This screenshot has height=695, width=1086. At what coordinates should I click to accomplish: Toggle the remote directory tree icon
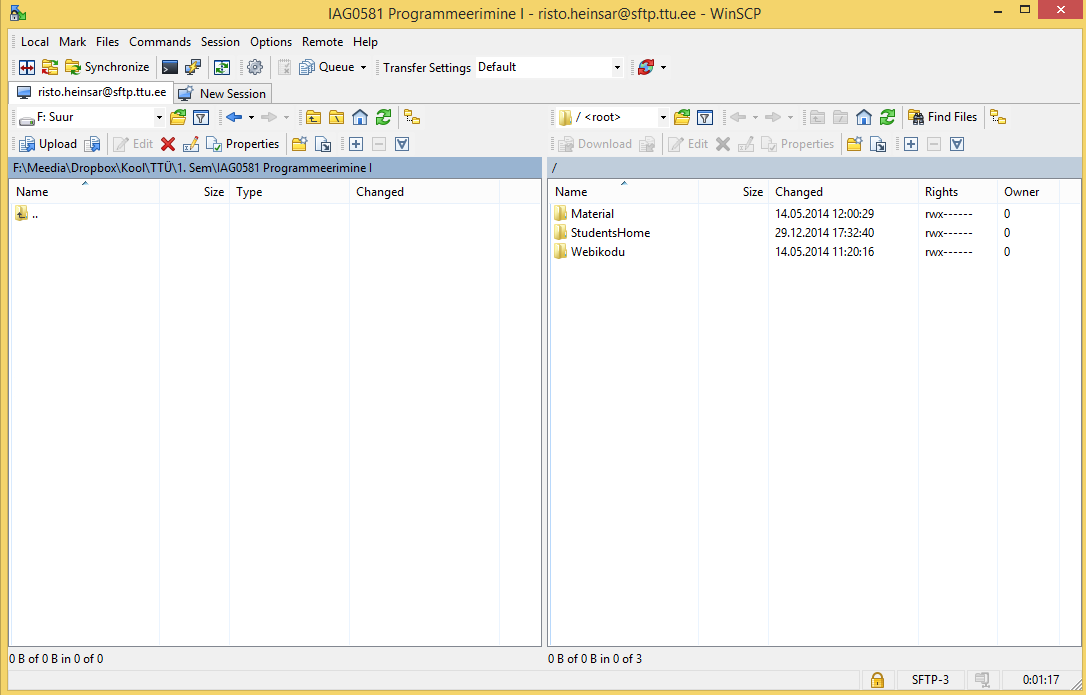[x=998, y=117]
